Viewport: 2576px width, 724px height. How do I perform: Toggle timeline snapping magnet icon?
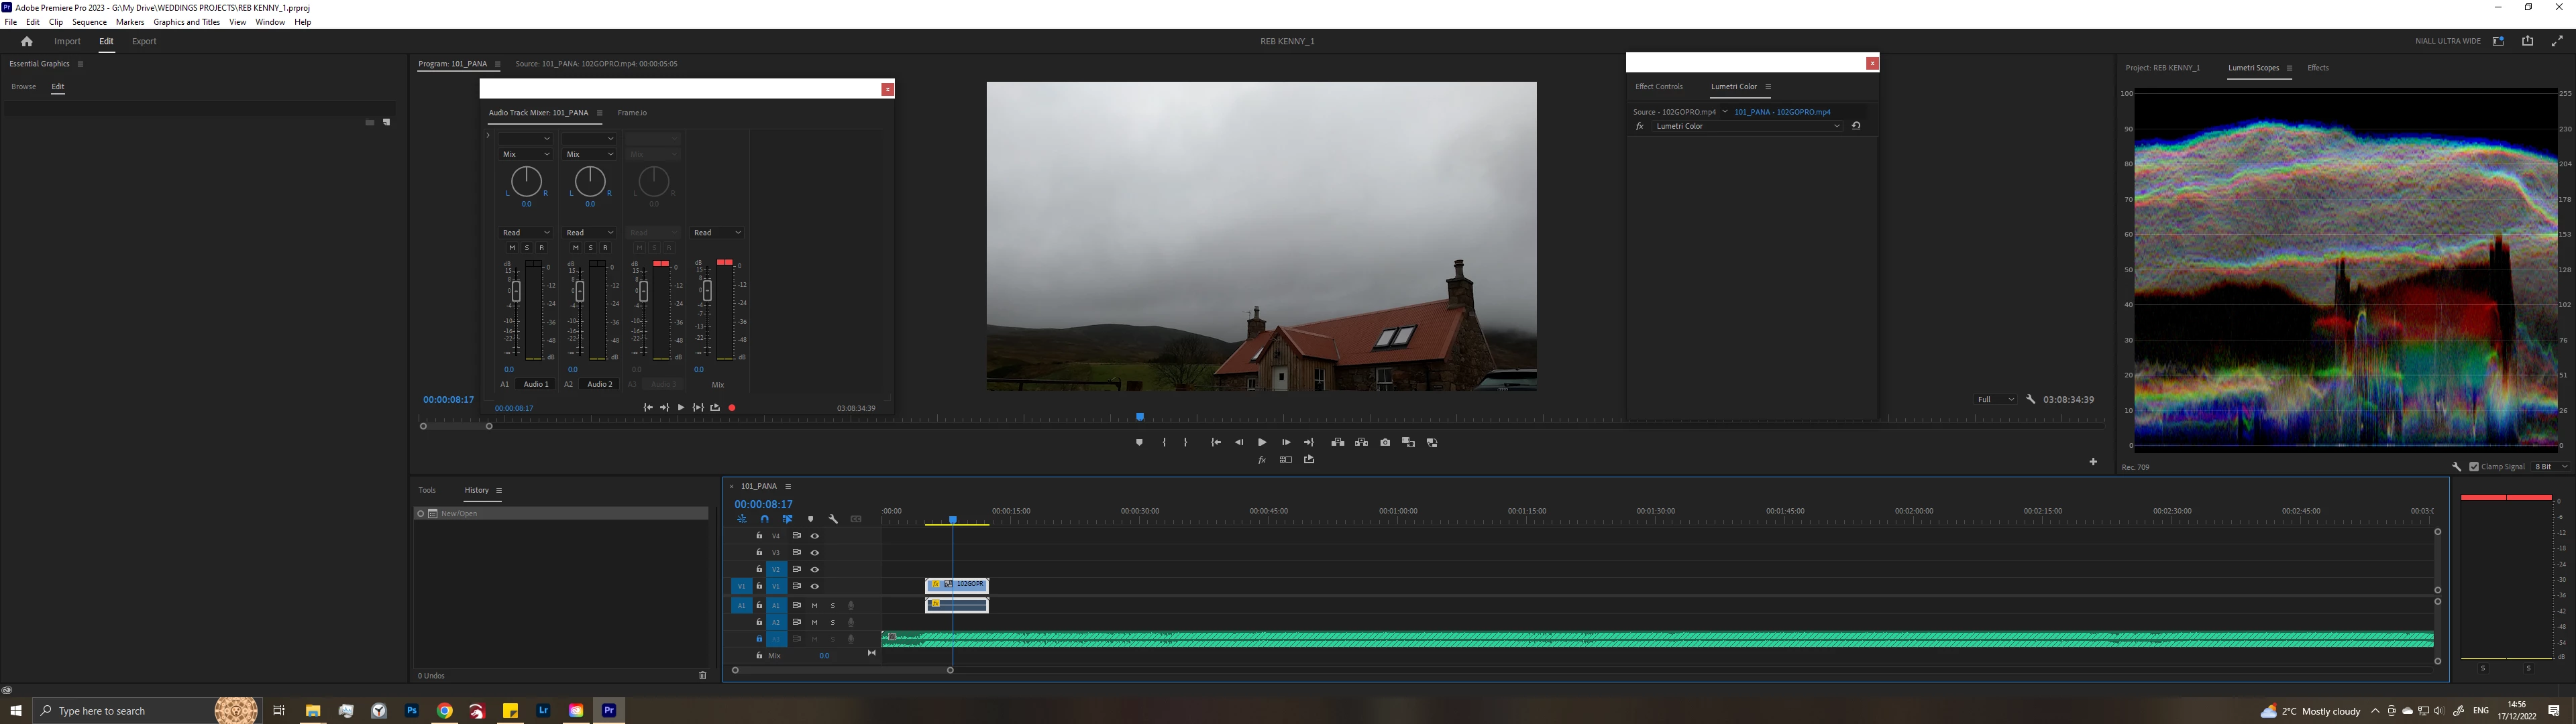[x=764, y=519]
